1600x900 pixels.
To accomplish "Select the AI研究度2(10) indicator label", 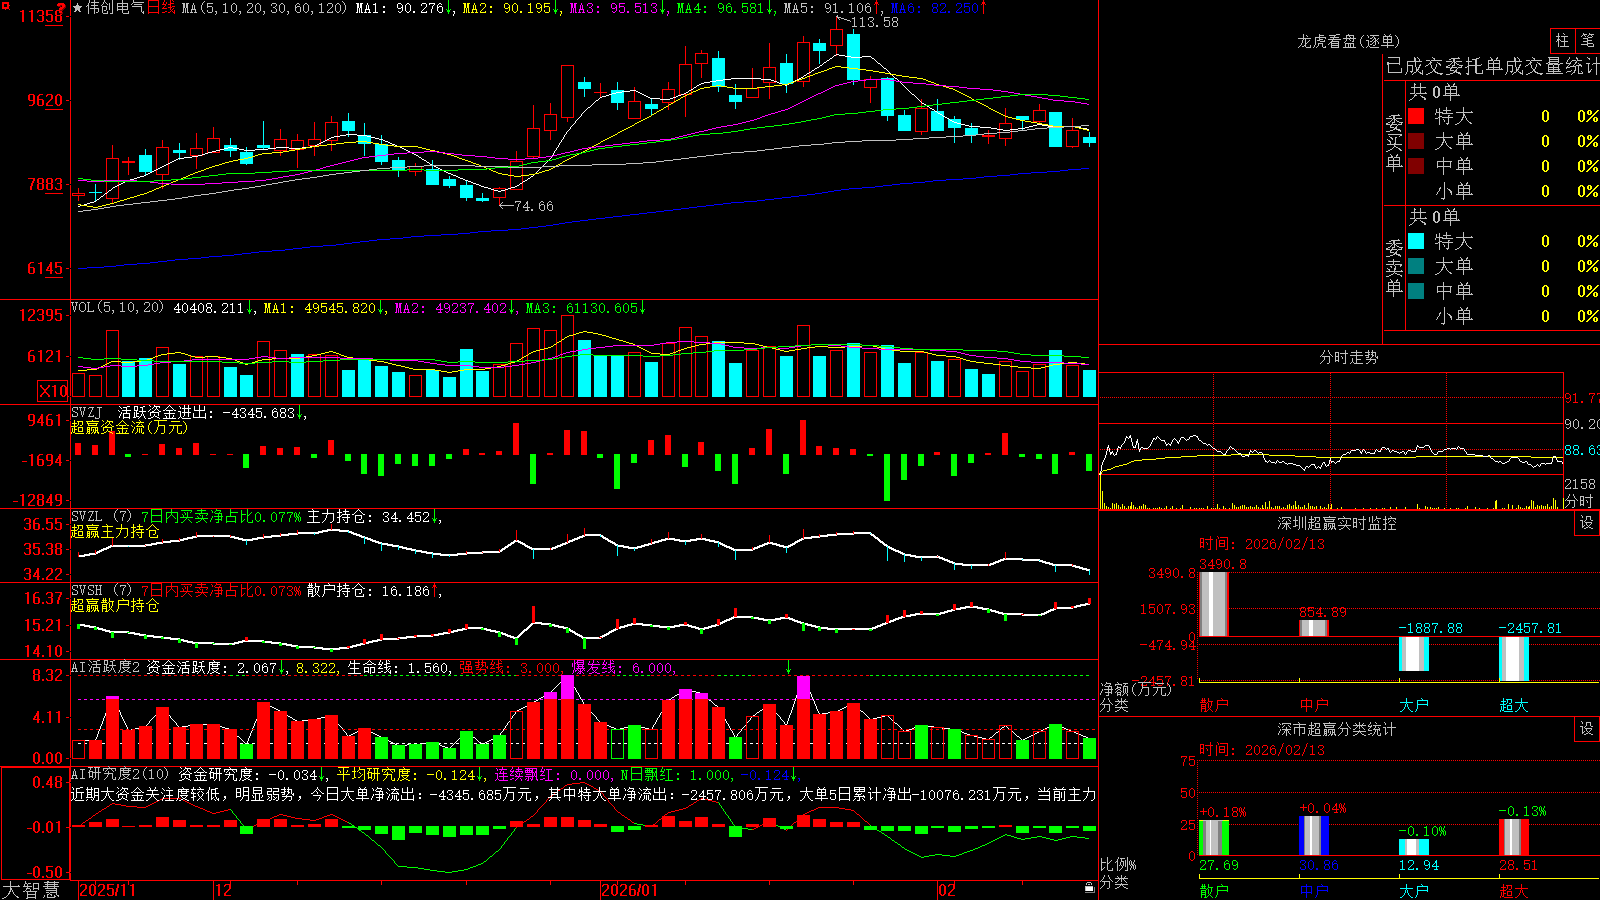I will (x=121, y=774).
